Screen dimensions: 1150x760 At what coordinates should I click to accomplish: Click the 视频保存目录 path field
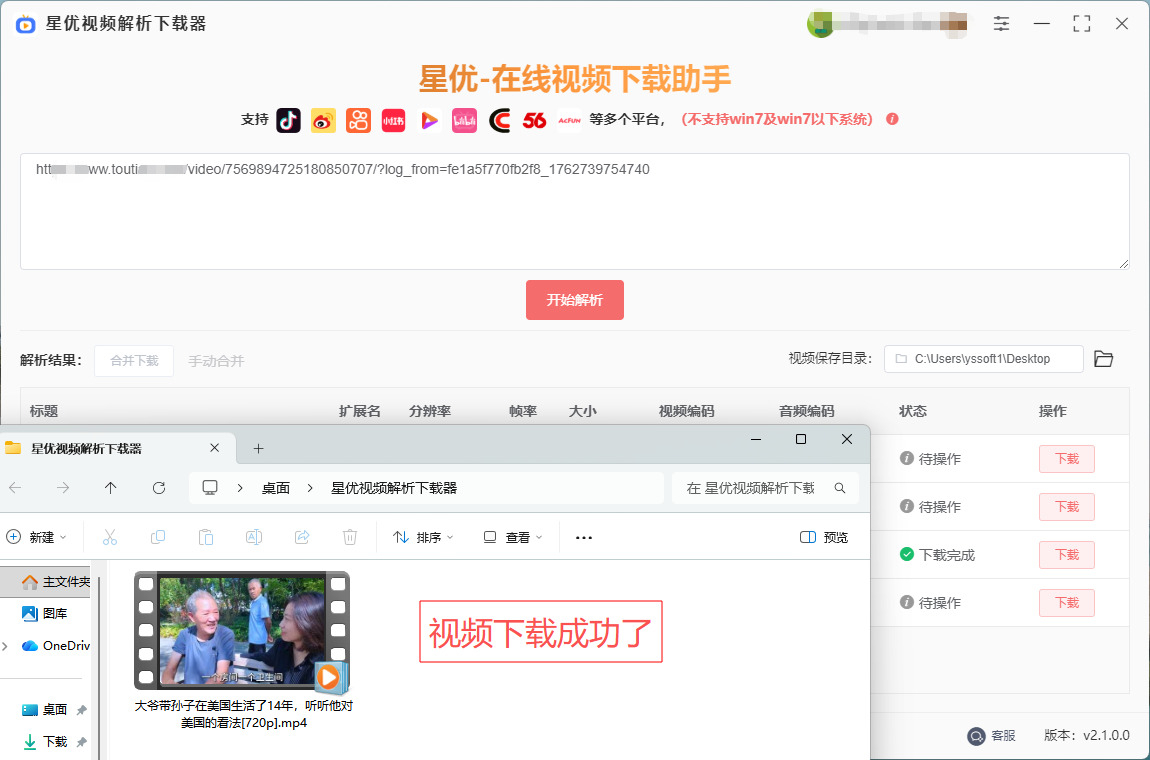click(984, 359)
